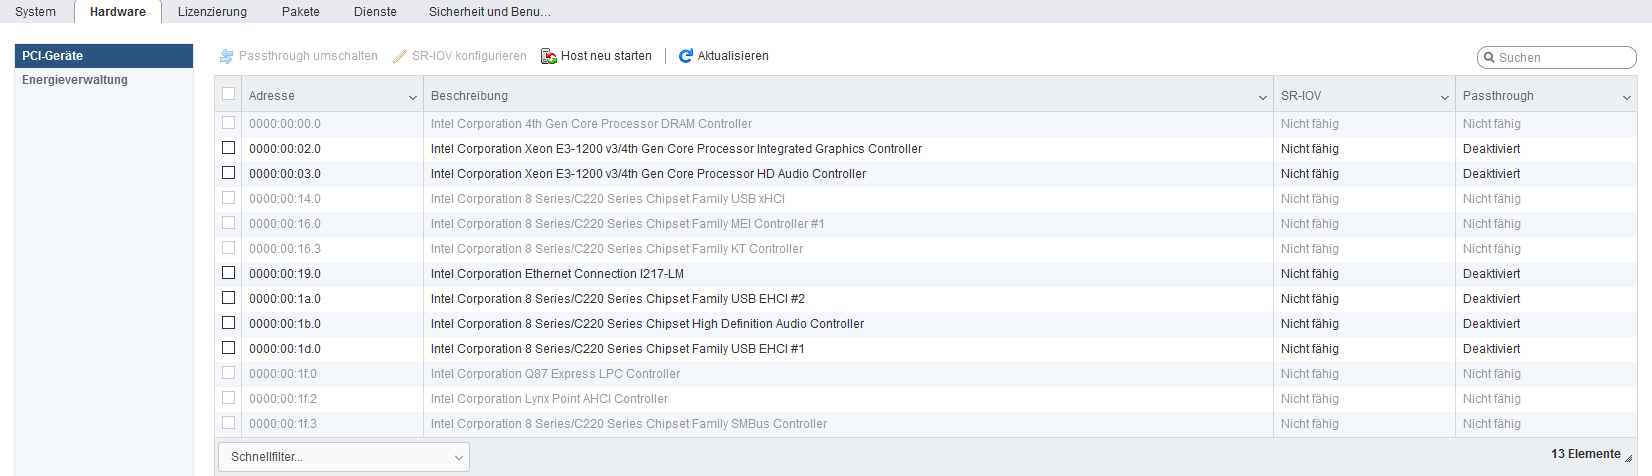This screenshot has width=1652, height=476.
Task: Click the resize grip beside 13 Elemente
Action: click(1629, 456)
